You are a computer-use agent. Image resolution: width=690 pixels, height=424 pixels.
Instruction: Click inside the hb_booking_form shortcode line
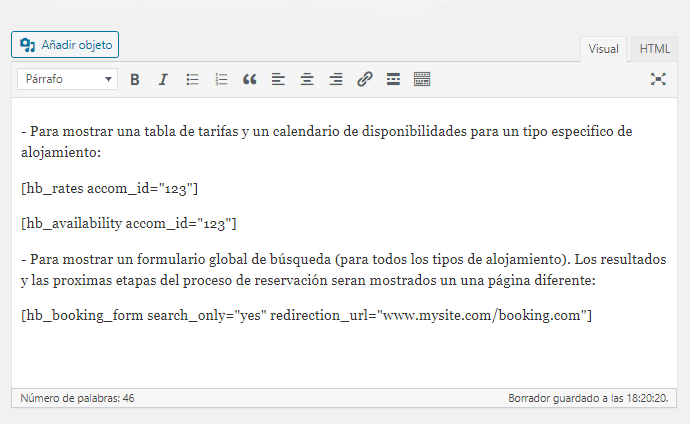tap(306, 316)
